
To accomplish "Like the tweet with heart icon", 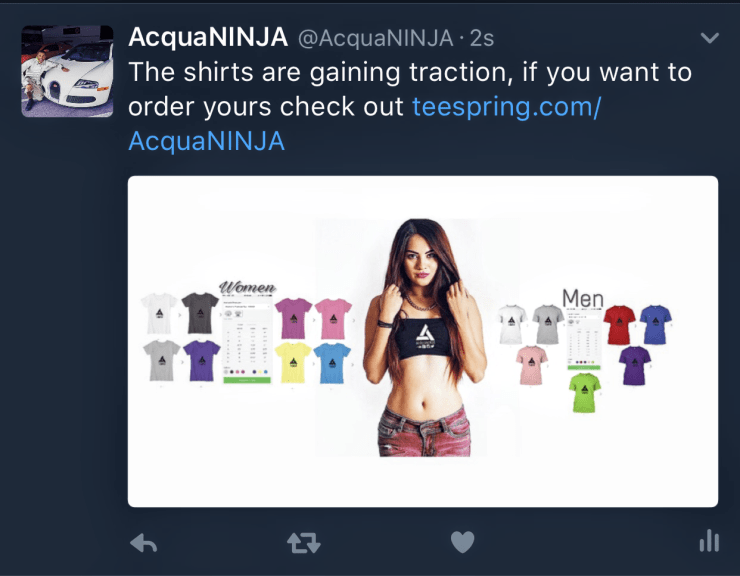I will pyautogui.click(x=462, y=542).
